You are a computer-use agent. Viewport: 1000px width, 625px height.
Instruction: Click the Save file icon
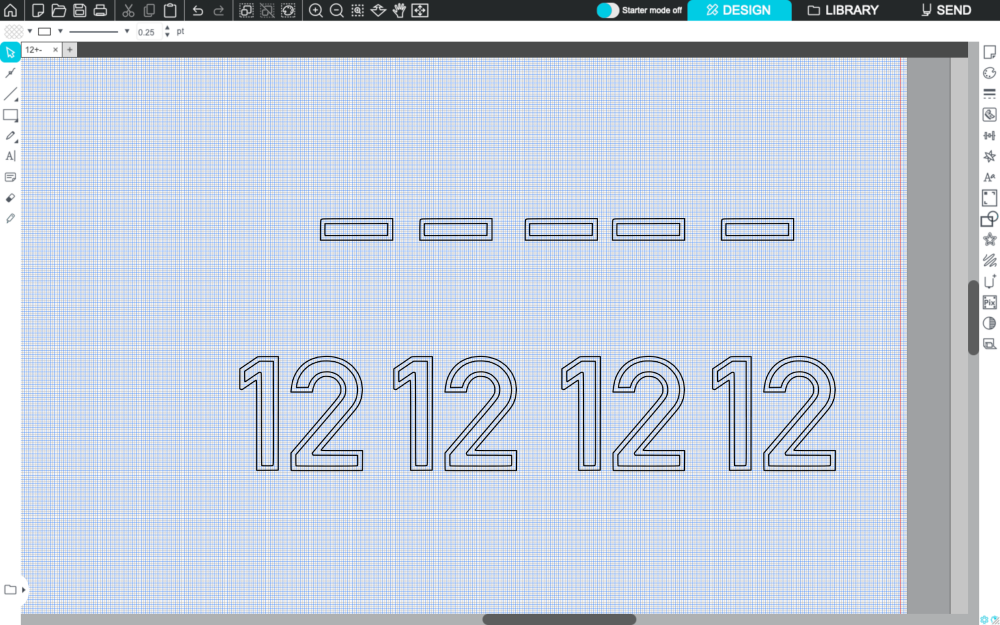[x=79, y=10]
